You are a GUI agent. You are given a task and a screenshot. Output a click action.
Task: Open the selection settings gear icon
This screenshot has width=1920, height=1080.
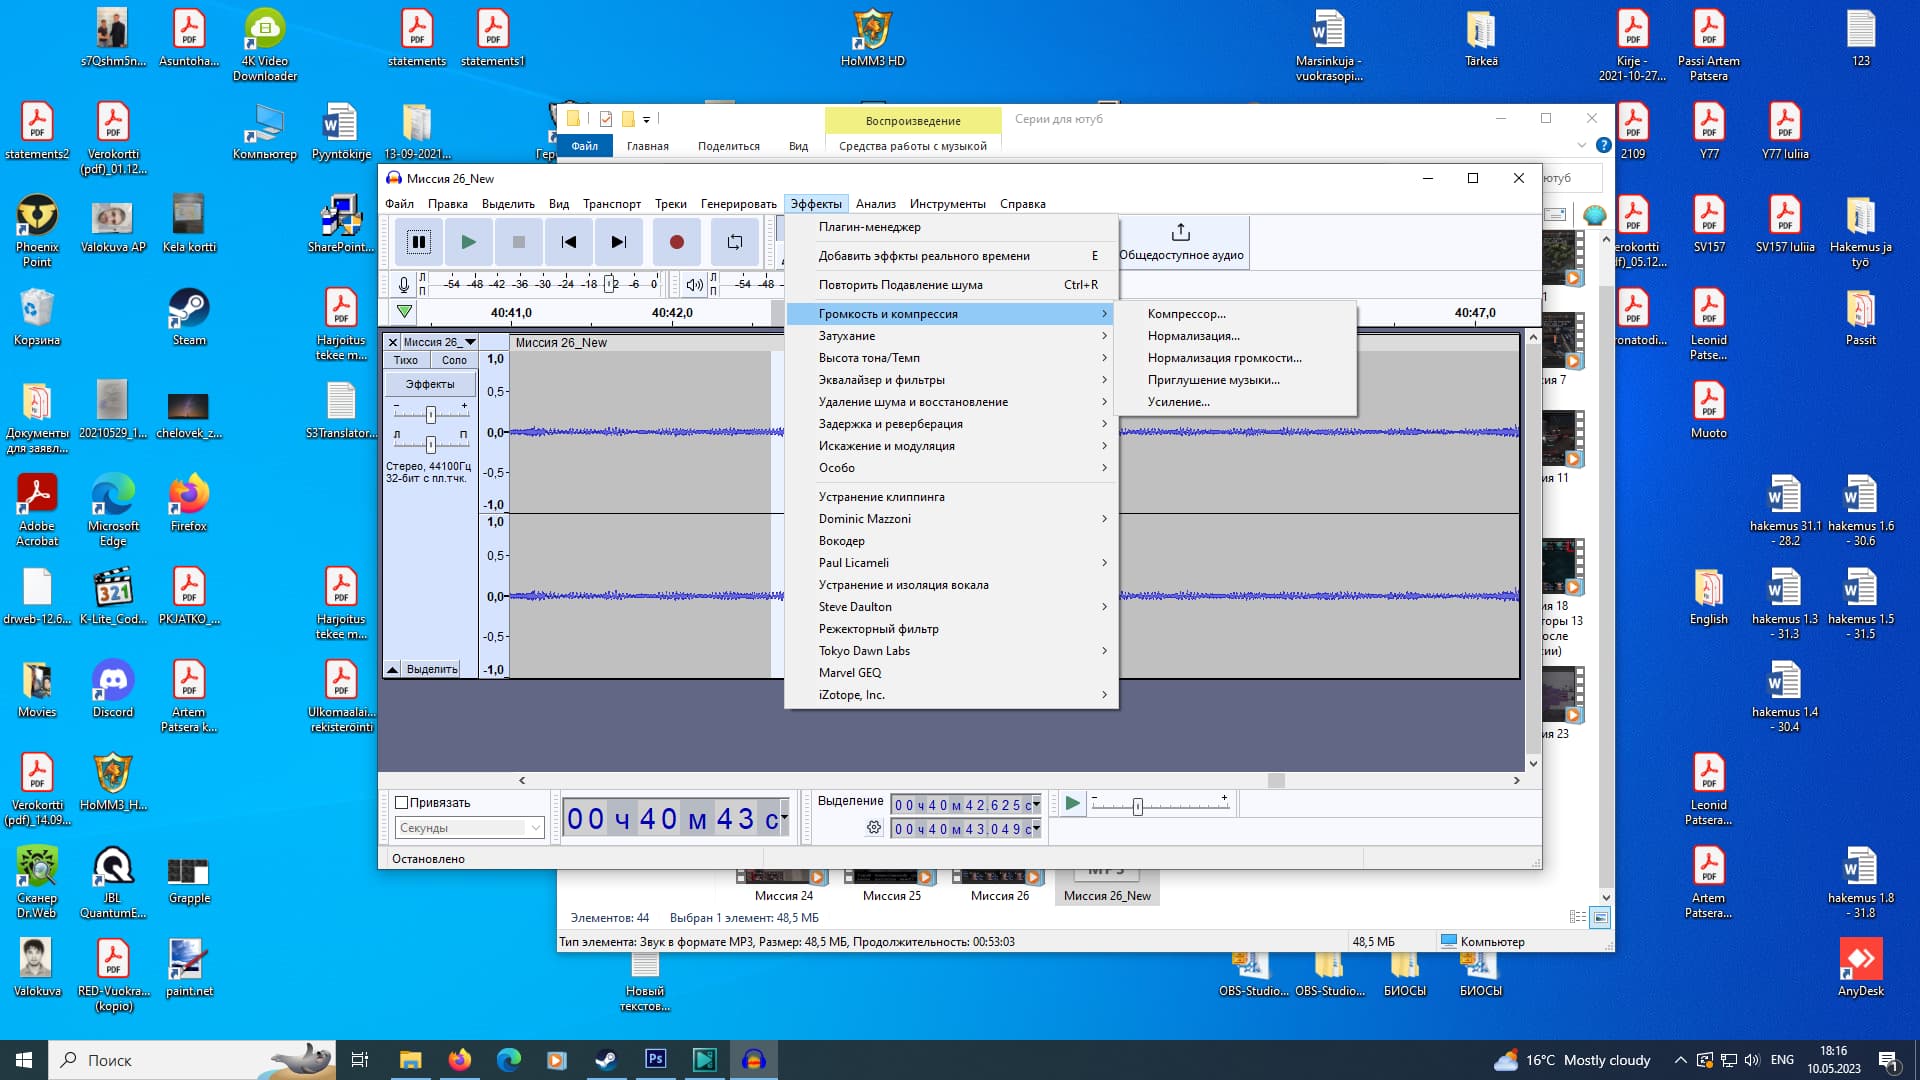point(874,828)
